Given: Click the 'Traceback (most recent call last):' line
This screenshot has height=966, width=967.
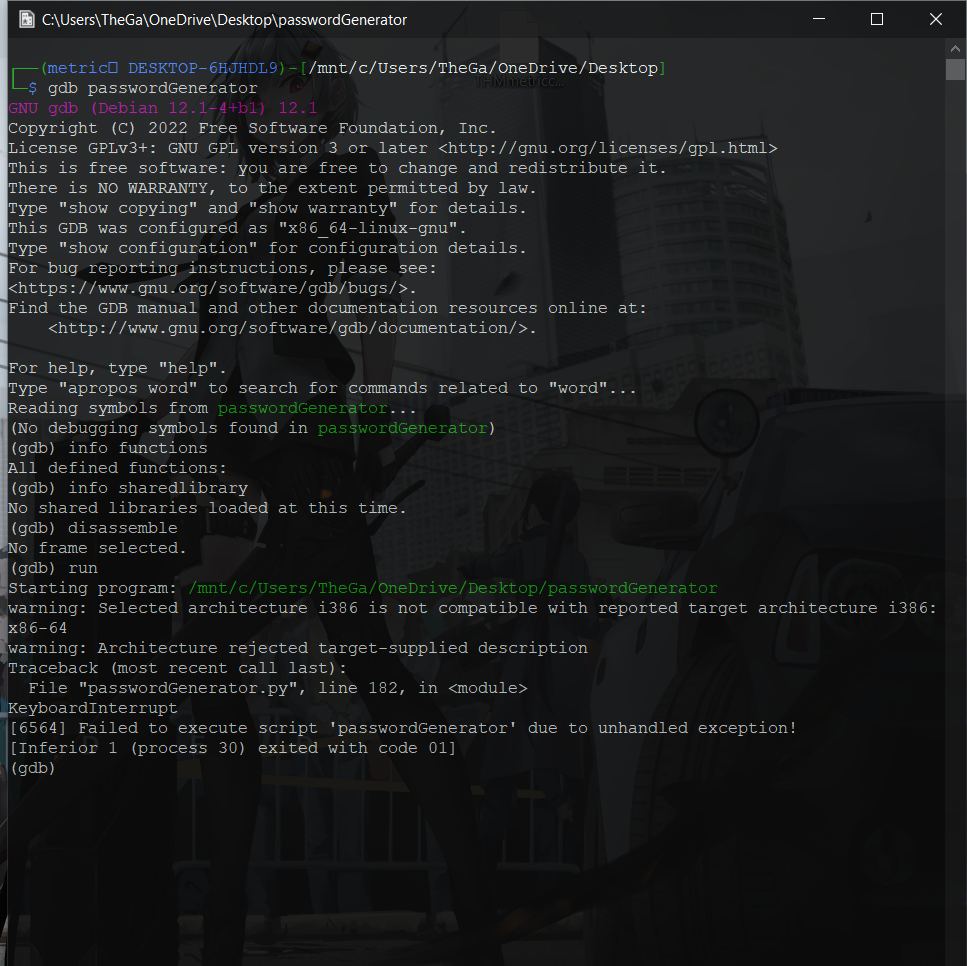Looking at the screenshot, I should pos(178,668).
